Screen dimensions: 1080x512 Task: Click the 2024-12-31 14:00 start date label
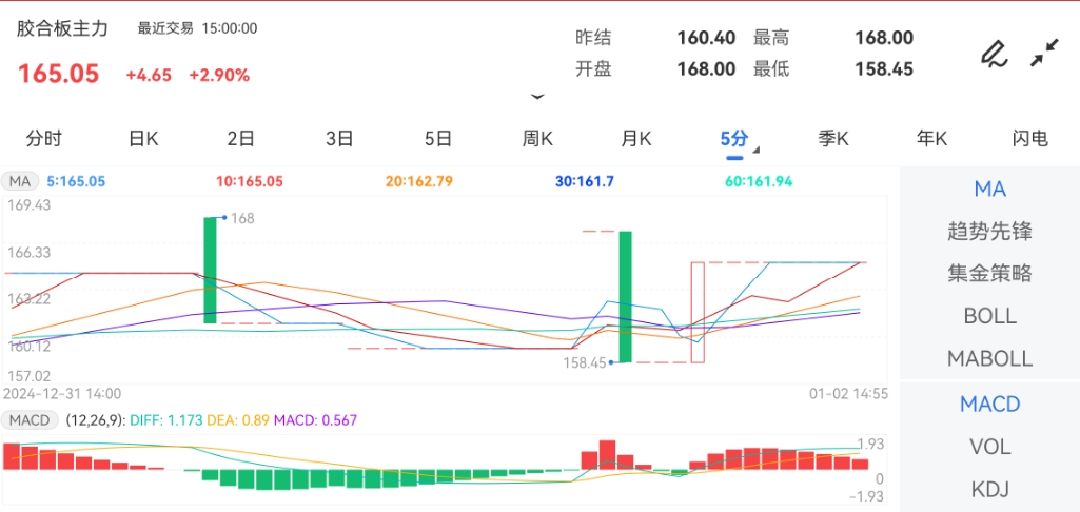[62, 393]
